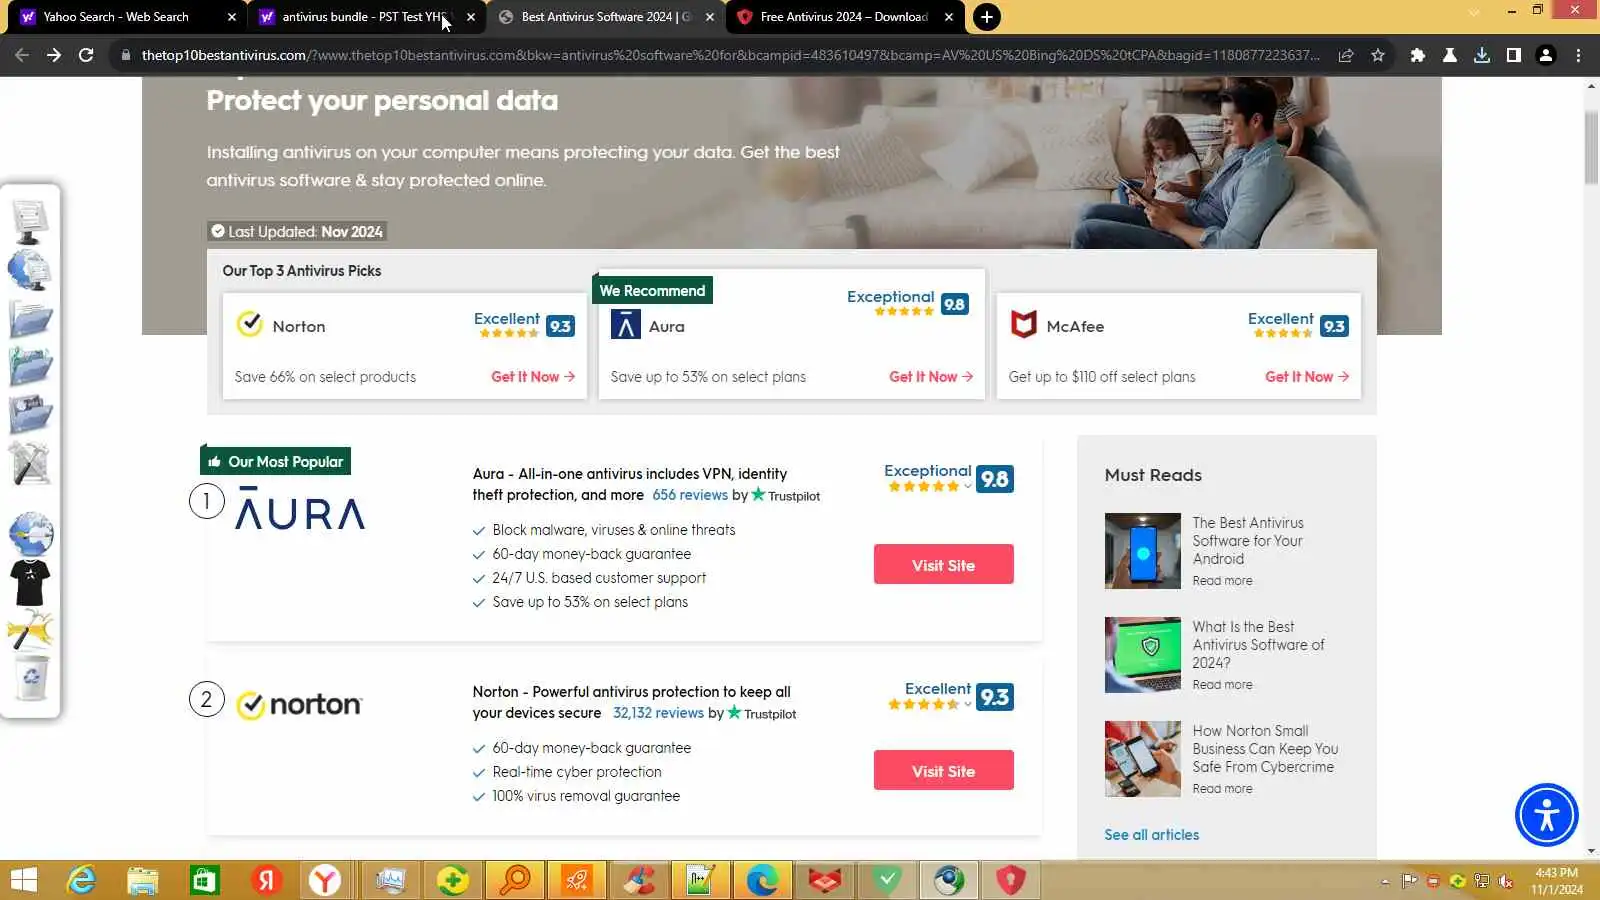Open the 656 reviews Trustpilot link

pos(690,495)
